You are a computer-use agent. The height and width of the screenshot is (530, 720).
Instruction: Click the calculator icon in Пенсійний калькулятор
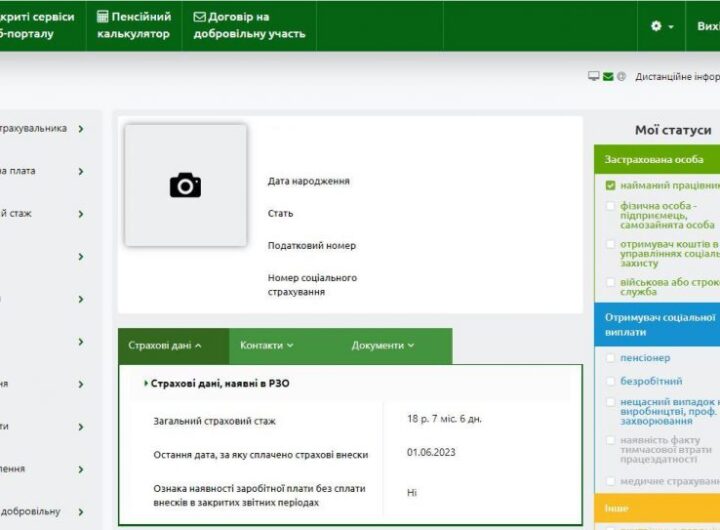pyautogui.click(x=103, y=17)
